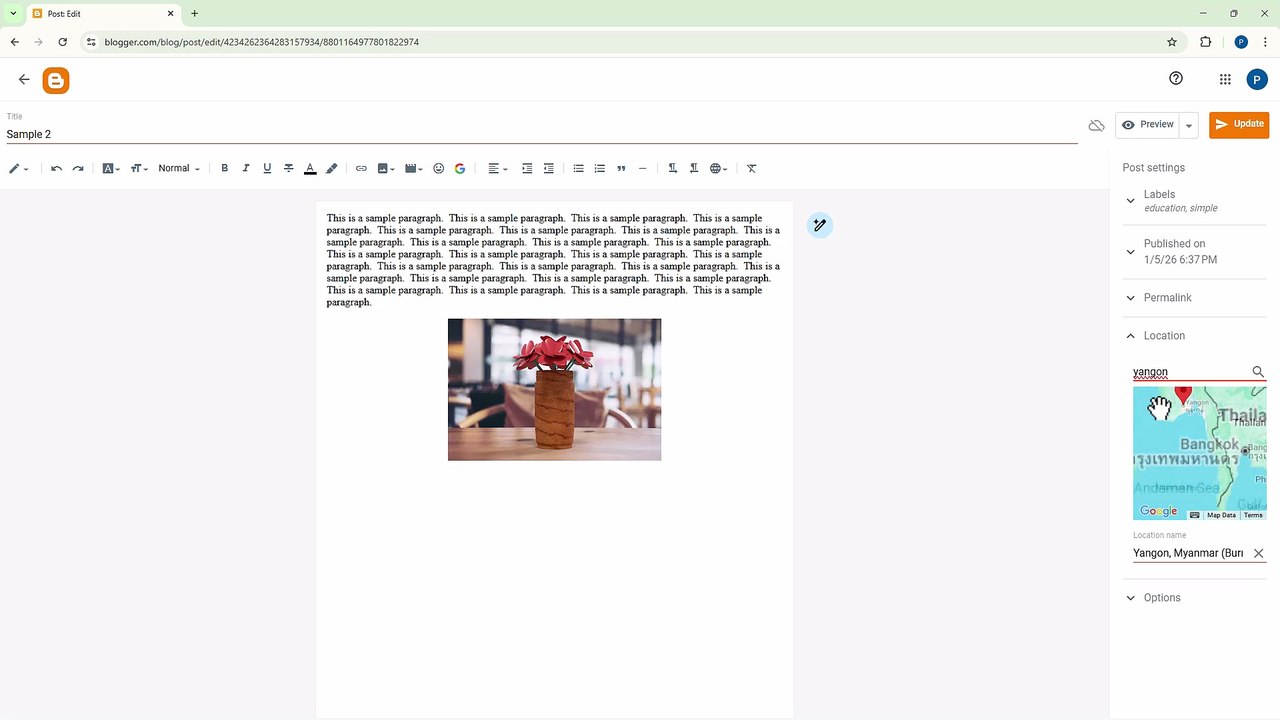The width and height of the screenshot is (1280, 720).
Task: Open the map keyboard shortcuts icon
Action: click(x=1194, y=515)
